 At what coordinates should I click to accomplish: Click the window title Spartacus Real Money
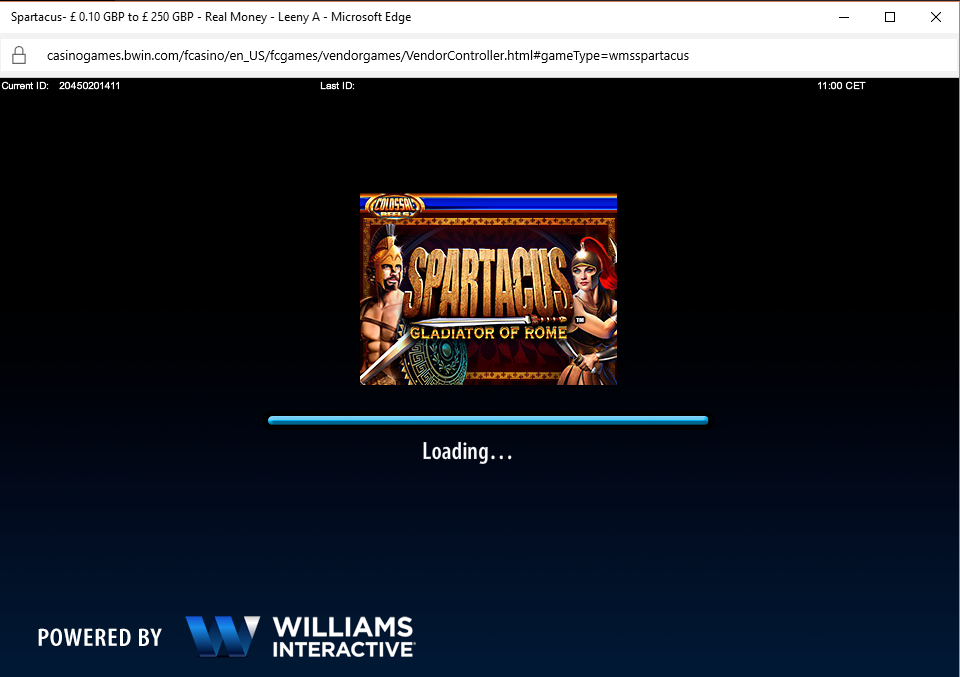click(x=211, y=17)
